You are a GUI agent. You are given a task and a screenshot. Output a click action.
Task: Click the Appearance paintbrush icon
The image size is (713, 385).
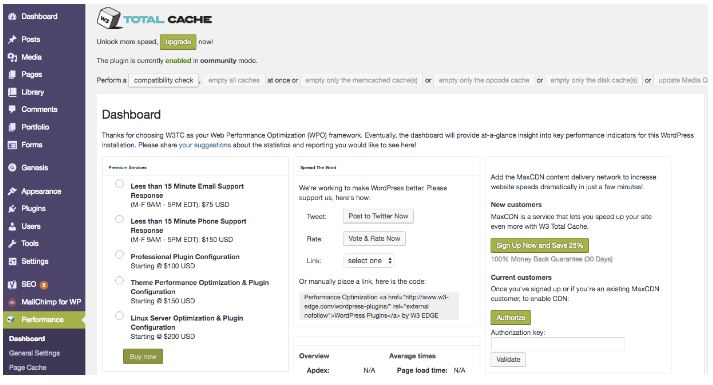pos(12,191)
